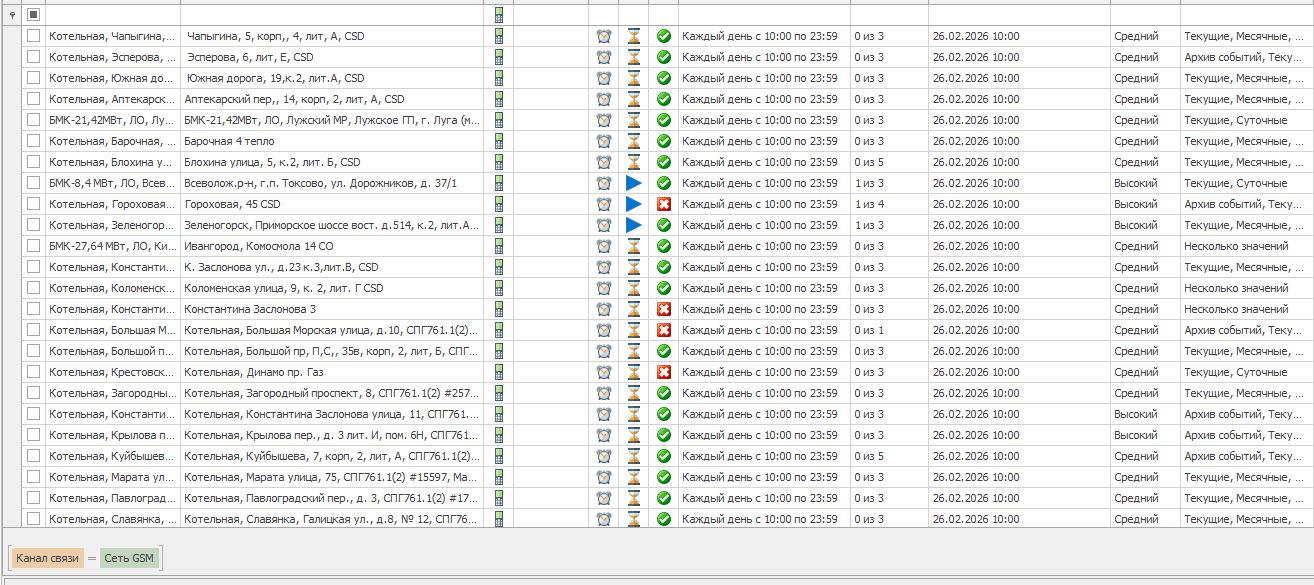Check the box for Котельная, Чапыгина row
This screenshot has height=585, width=1314.
[34, 36]
